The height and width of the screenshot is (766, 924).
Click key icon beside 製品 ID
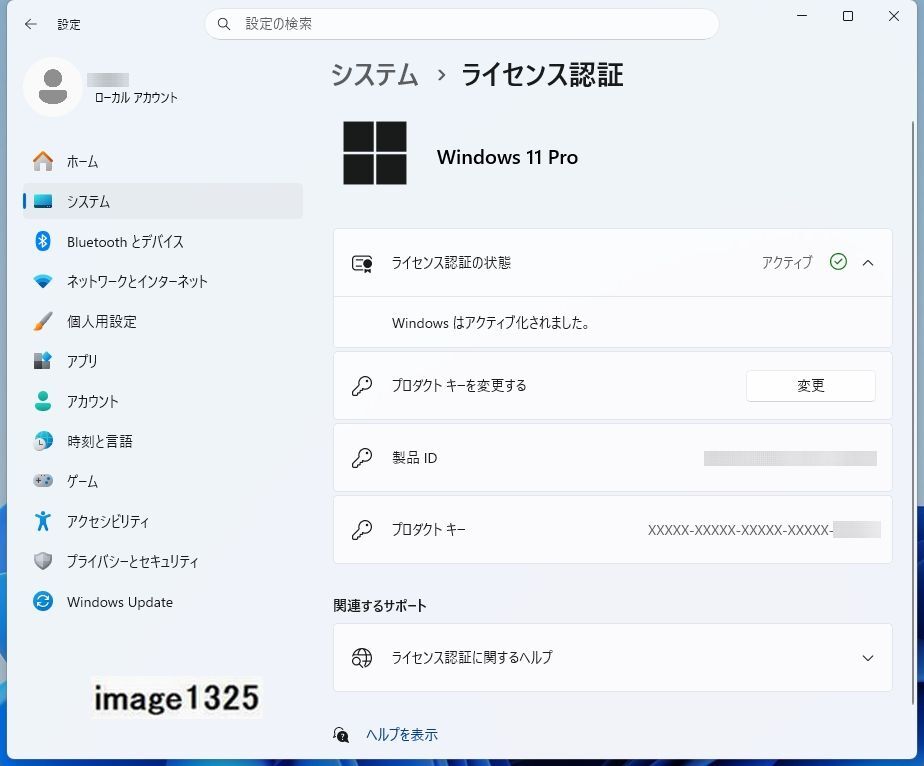[362, 458]
